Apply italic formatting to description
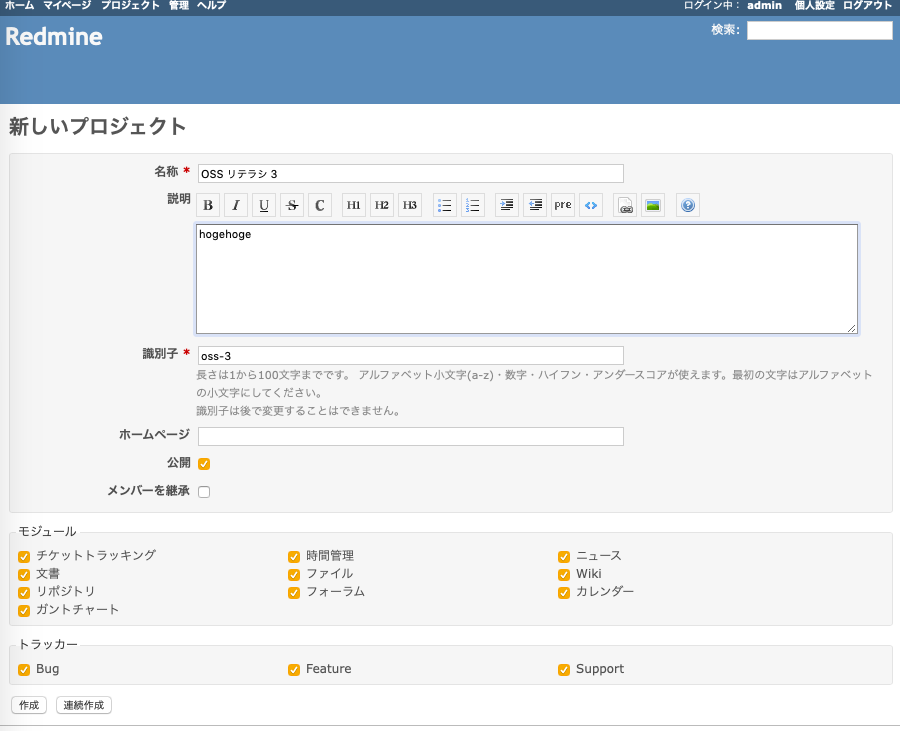Viewport: 900px width, 731px height. [x=236, y=206]
